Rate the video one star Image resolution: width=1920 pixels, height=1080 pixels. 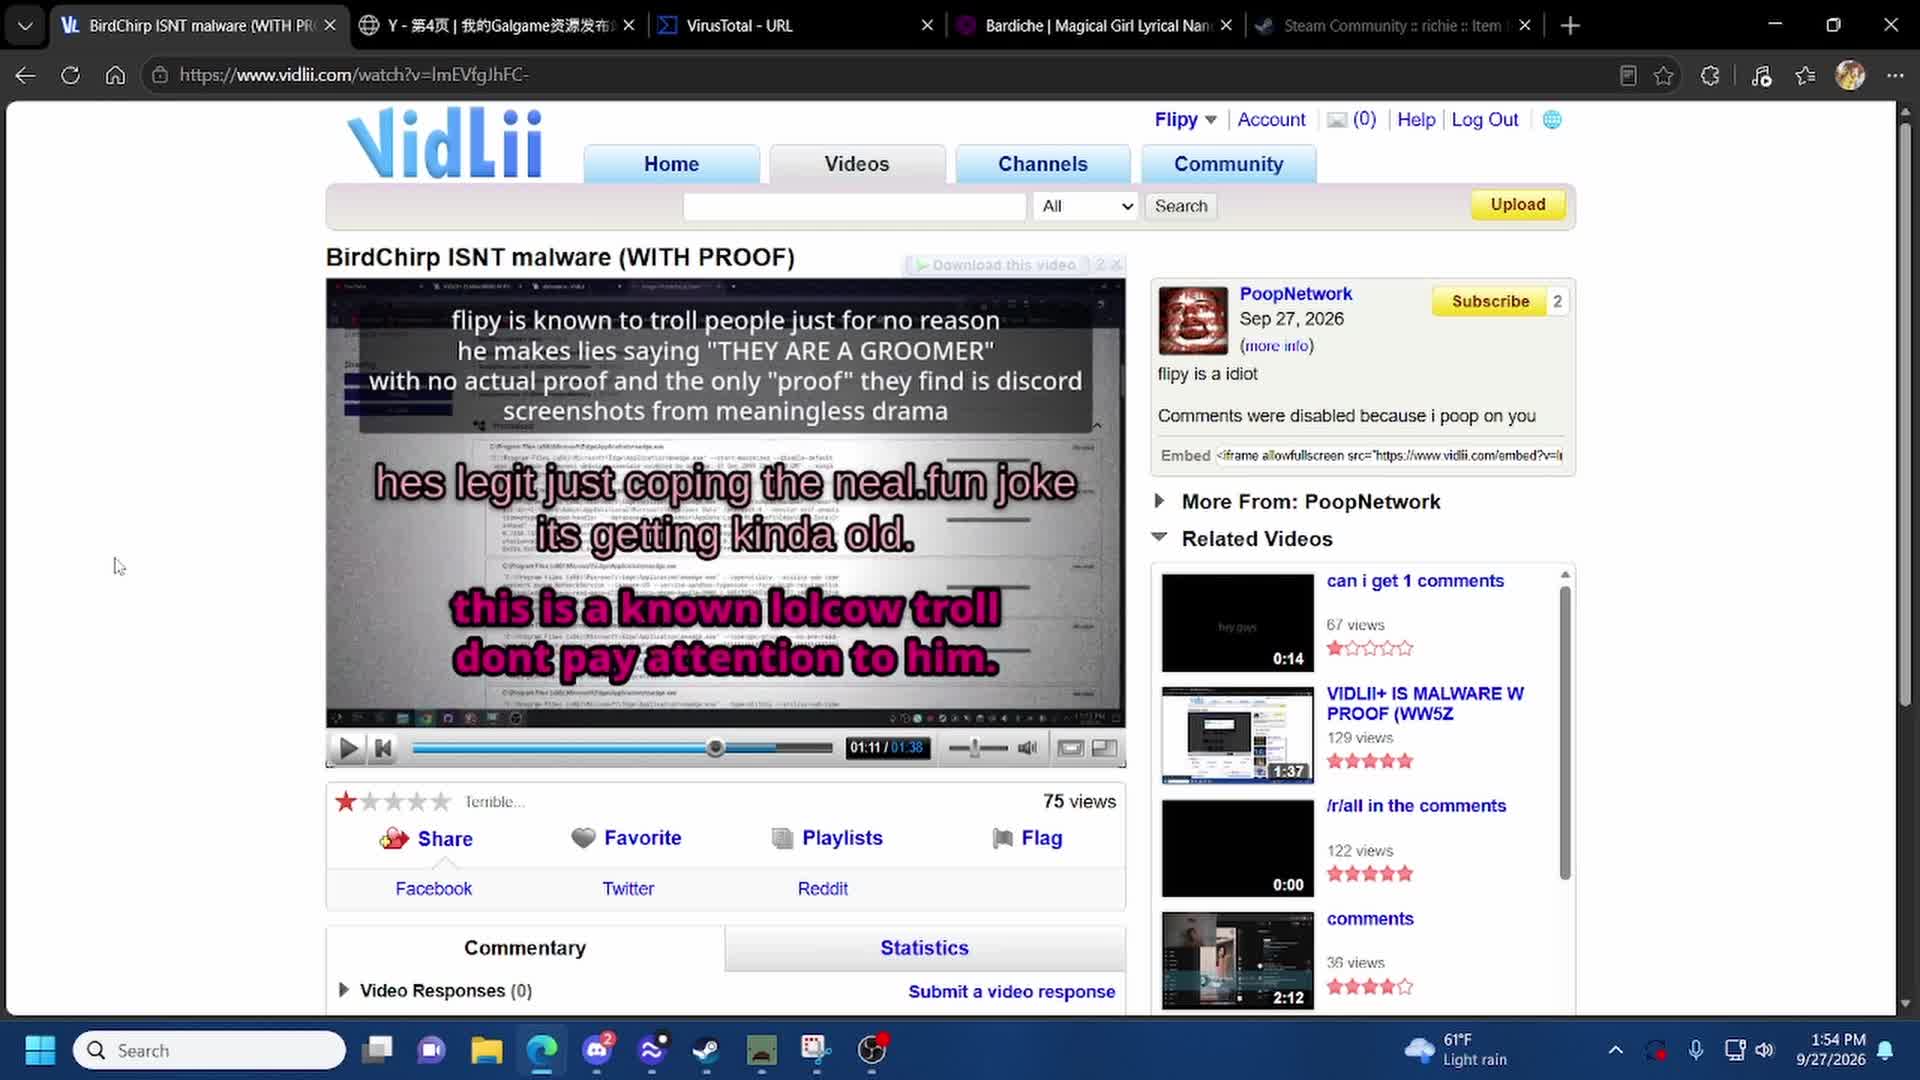tap(346, 801)
